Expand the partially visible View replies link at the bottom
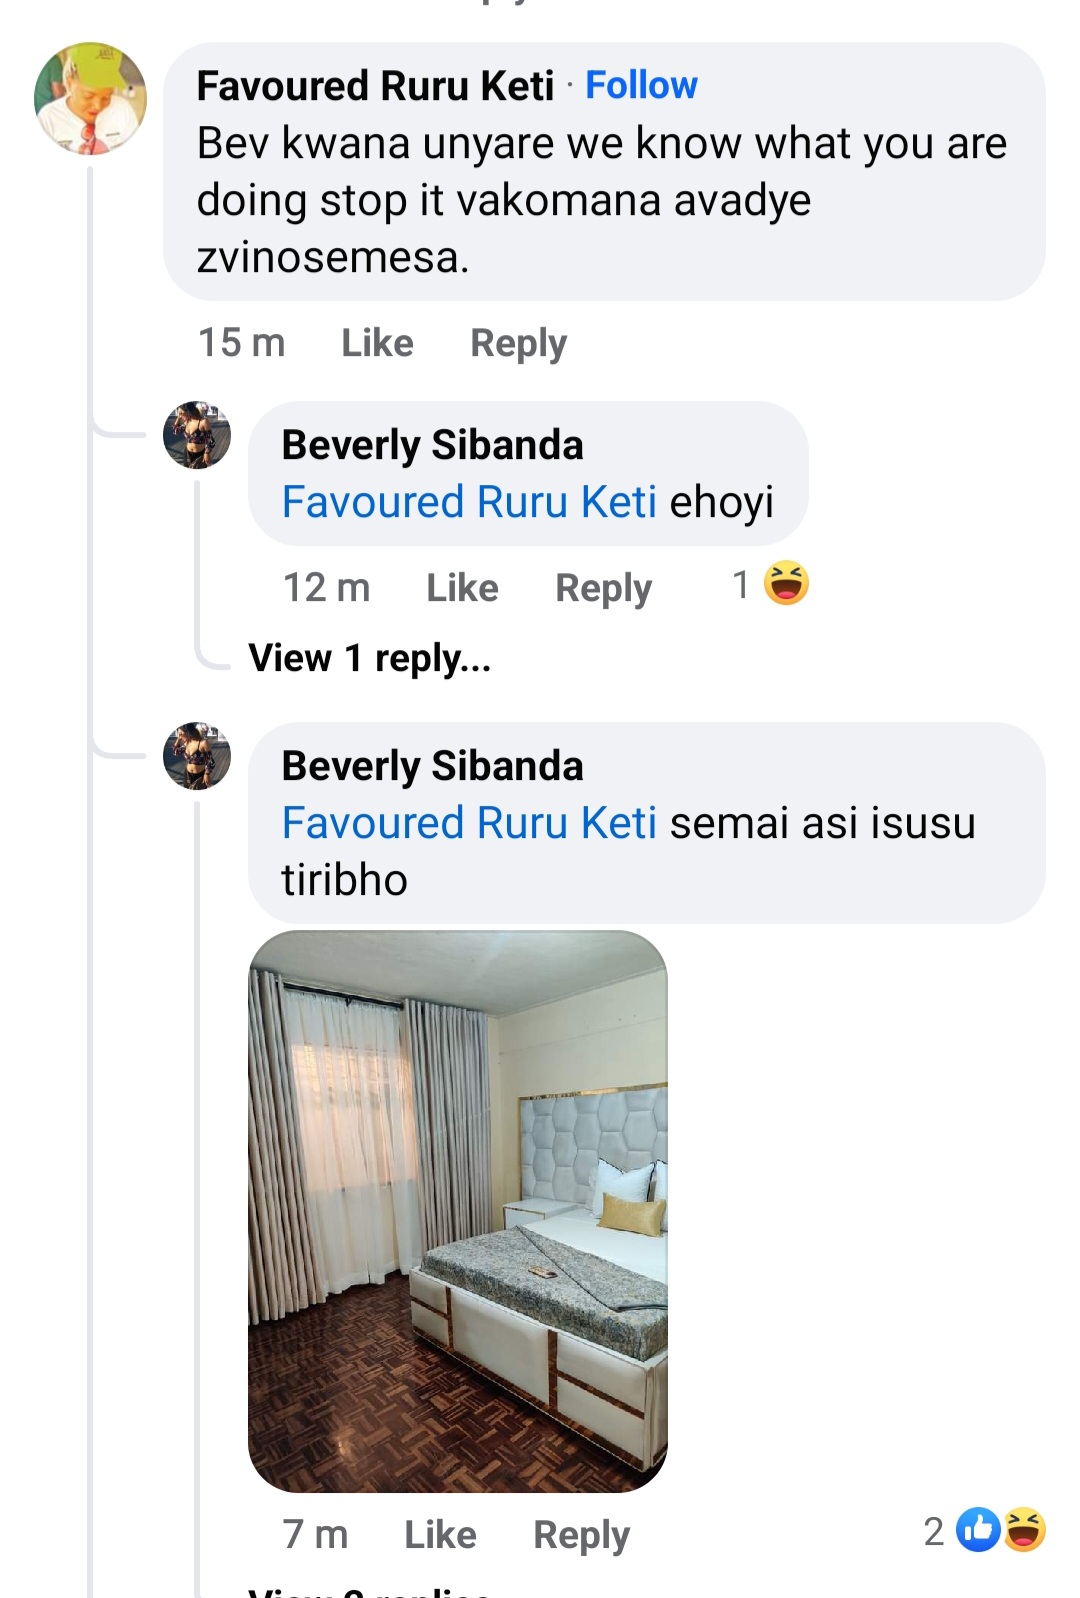 click(x=369, y=1590)
